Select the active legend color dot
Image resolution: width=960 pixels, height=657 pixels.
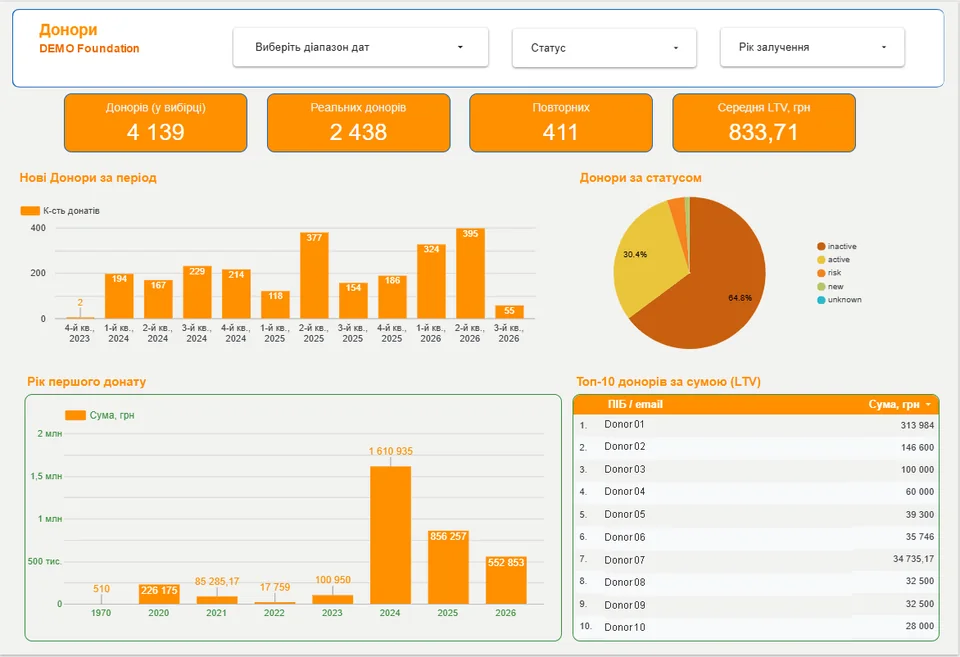pos(821,260)
